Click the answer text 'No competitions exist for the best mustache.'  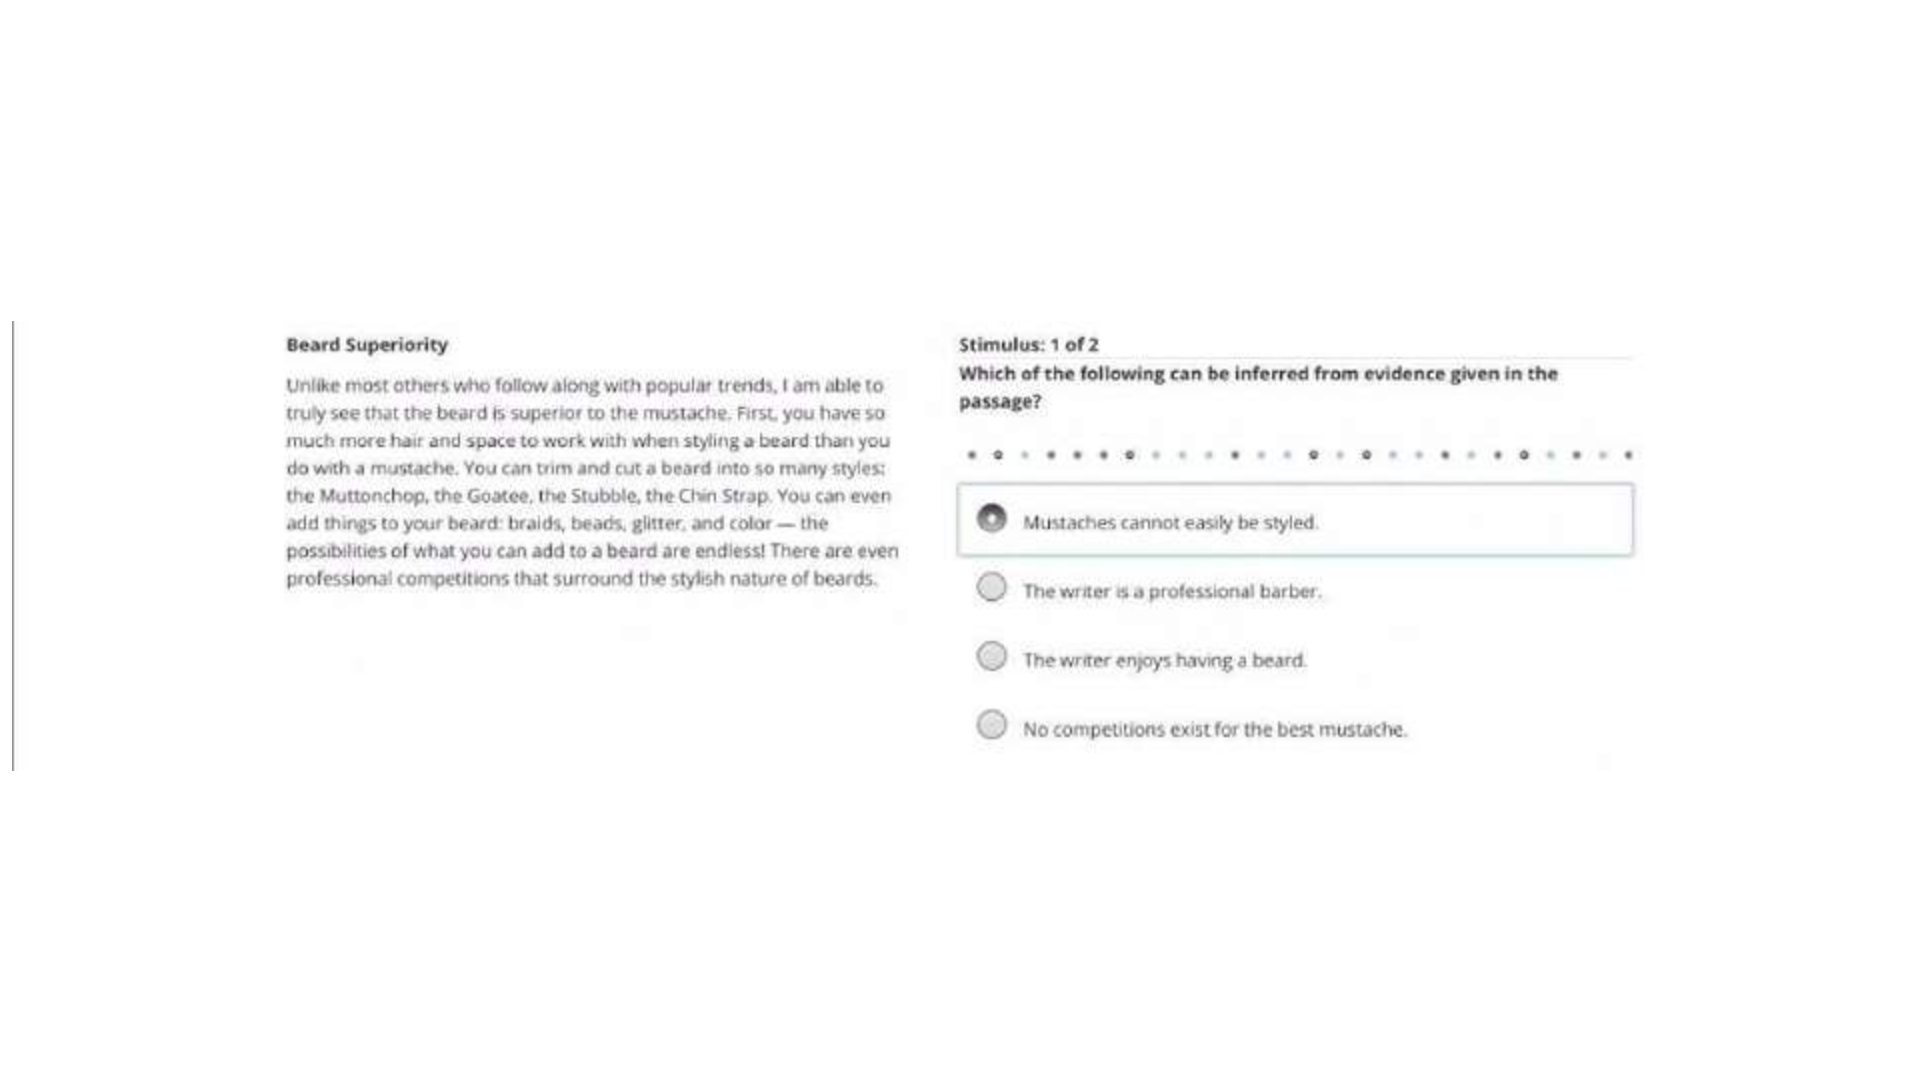pyautogui.click(x=1214, y=729)
